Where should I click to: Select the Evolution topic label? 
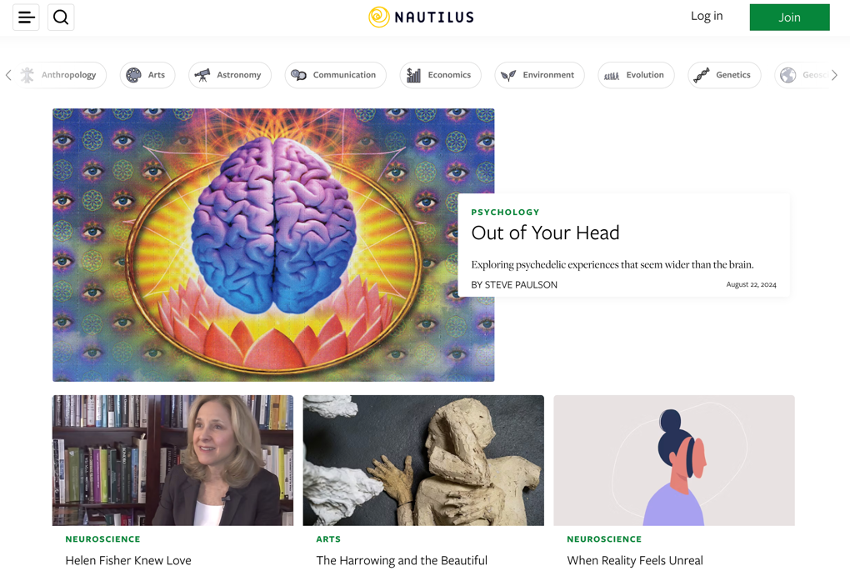pos(645,75)
